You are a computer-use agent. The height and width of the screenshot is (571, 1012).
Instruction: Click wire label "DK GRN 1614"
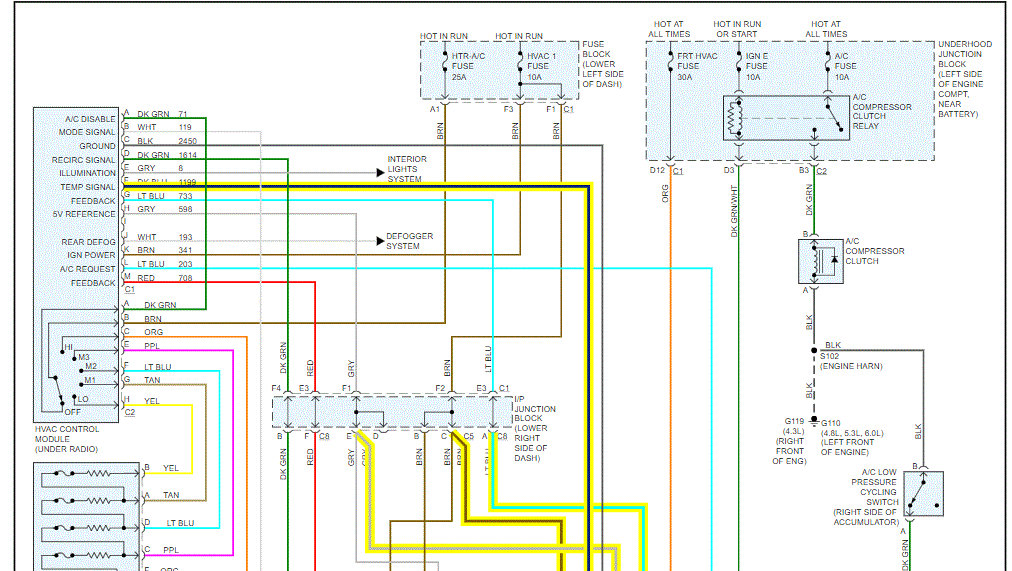pyautogui.click(x=167, y=155)
